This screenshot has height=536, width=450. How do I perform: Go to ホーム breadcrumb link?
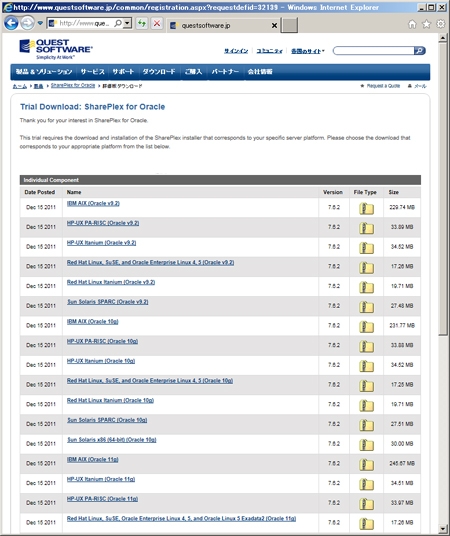20,86
